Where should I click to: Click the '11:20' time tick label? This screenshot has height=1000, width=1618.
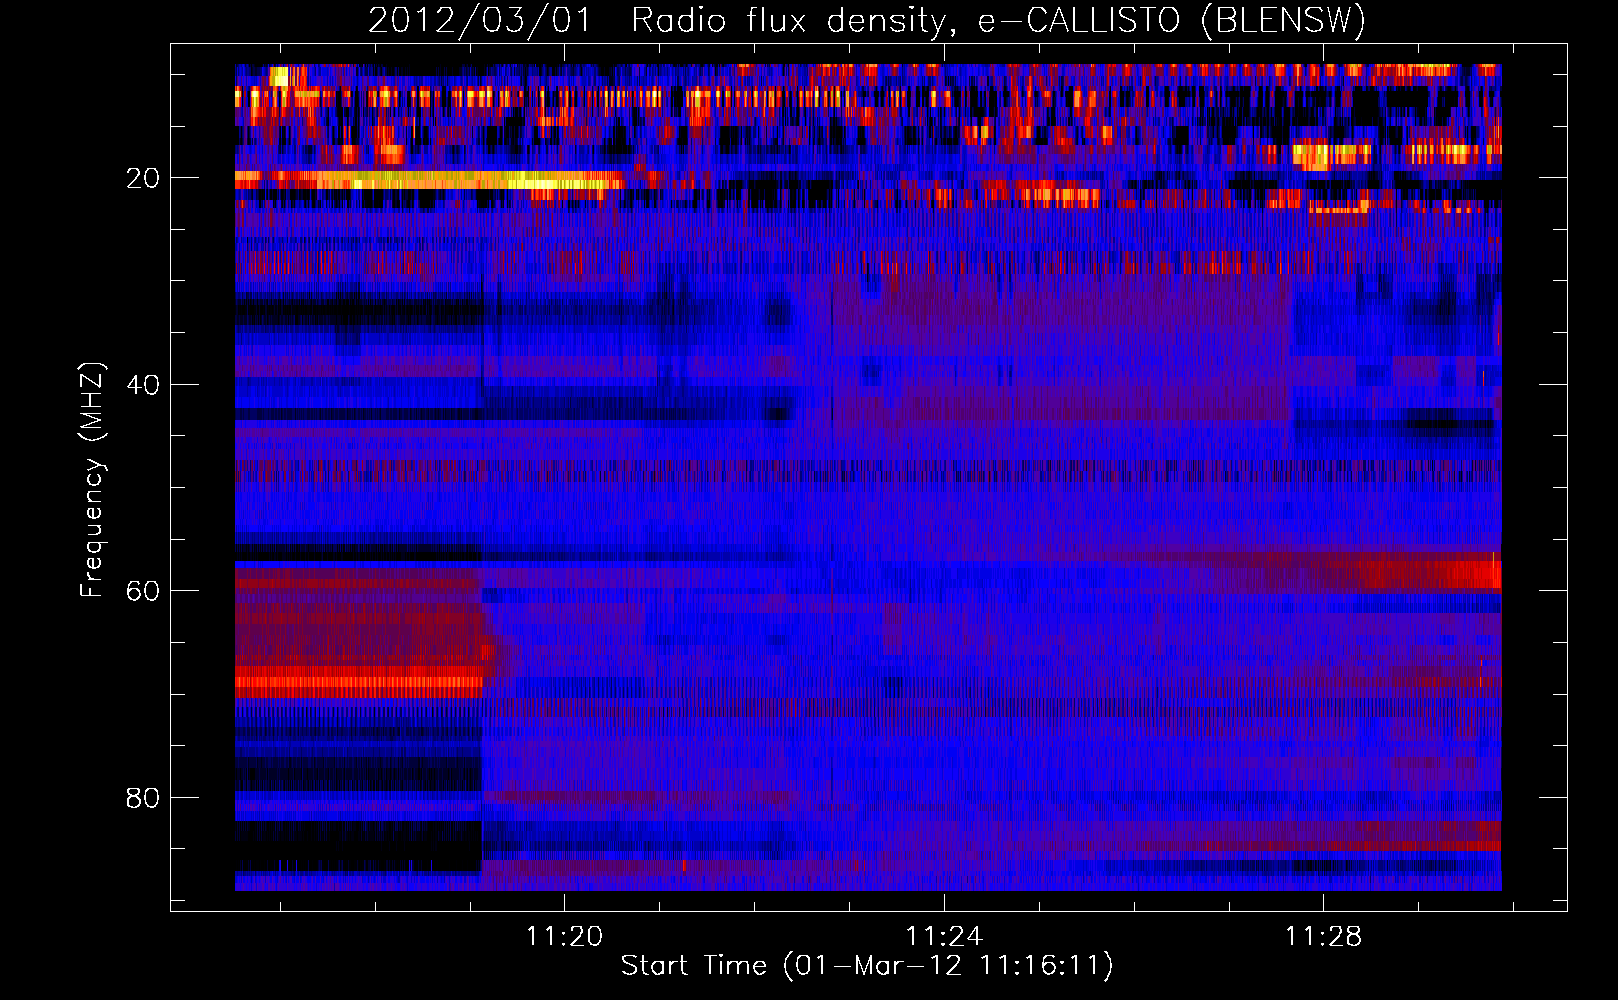click(x=565, y=936)
